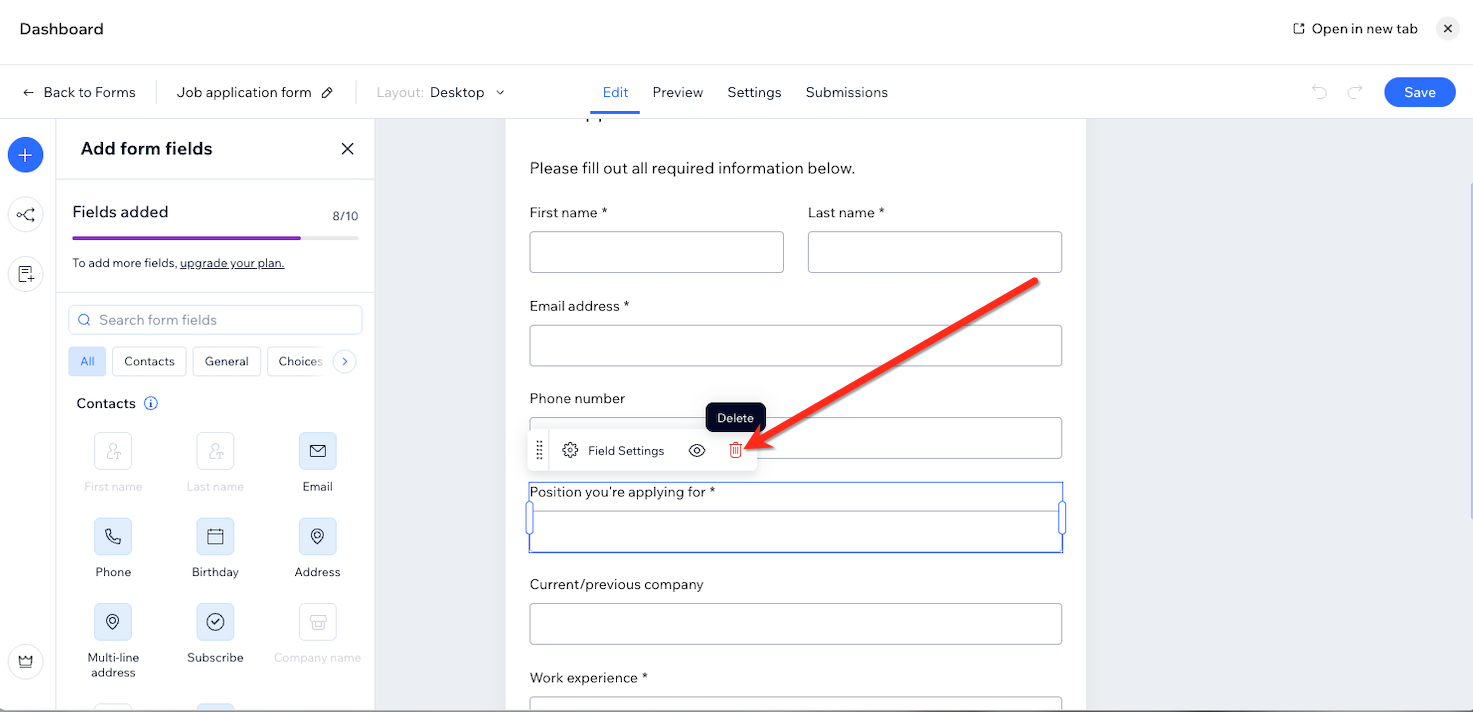Add the Phone field icon
The image size is (1473, 712).
(113, 537)
